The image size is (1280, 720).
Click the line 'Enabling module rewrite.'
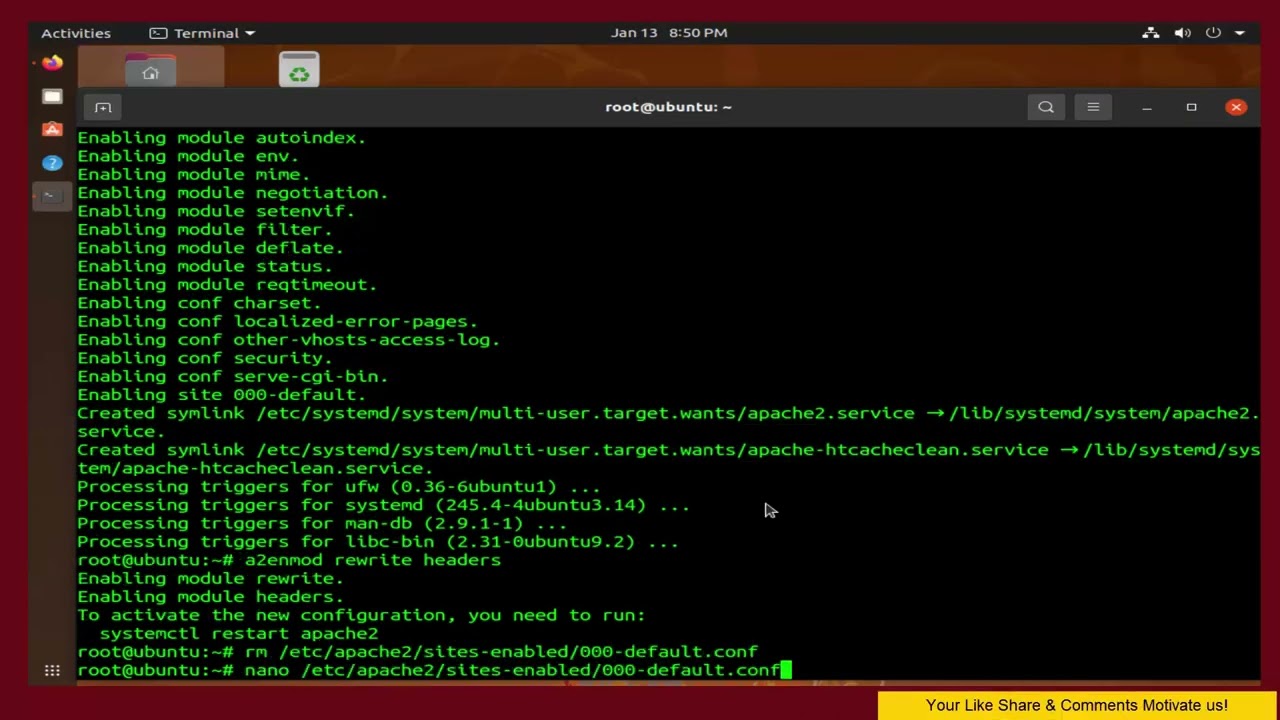tap(210, 578)
